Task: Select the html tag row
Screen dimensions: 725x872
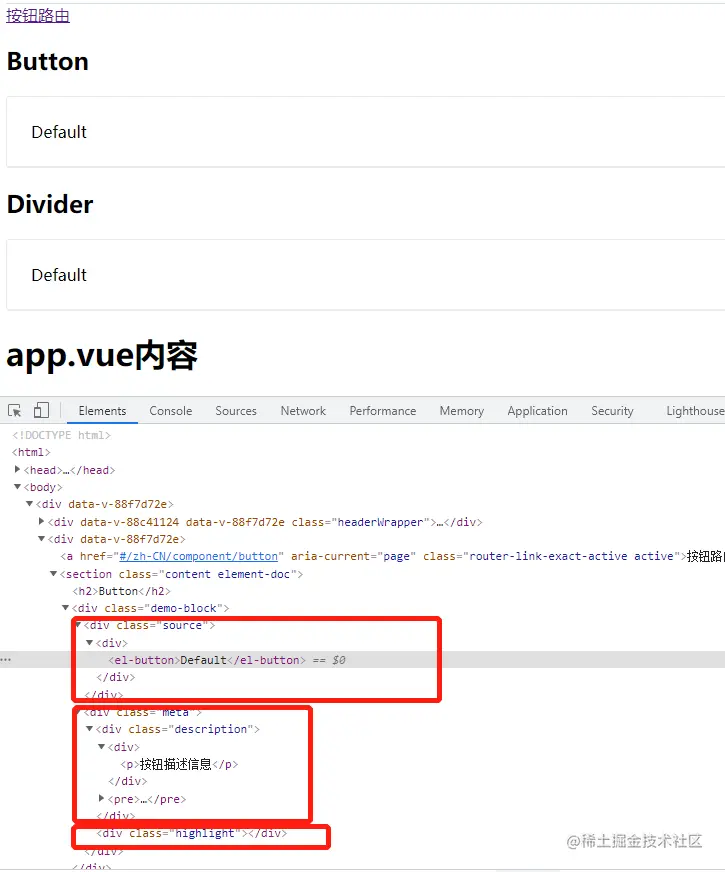Action: 31,452
